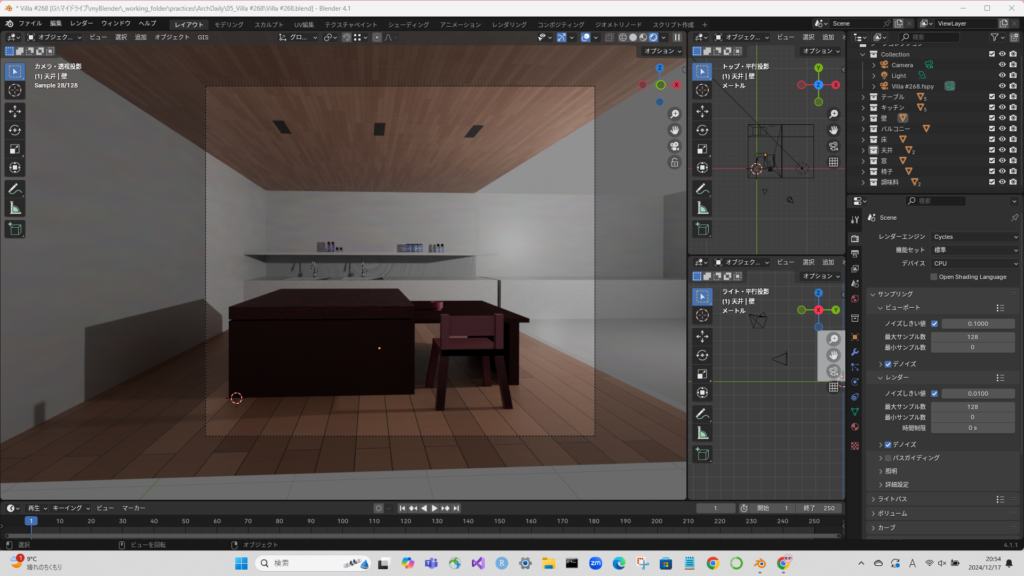This screenshot has width=1024, height=576.
Task: Choose the Measure tool in main viewport
Action: point(15,207)
